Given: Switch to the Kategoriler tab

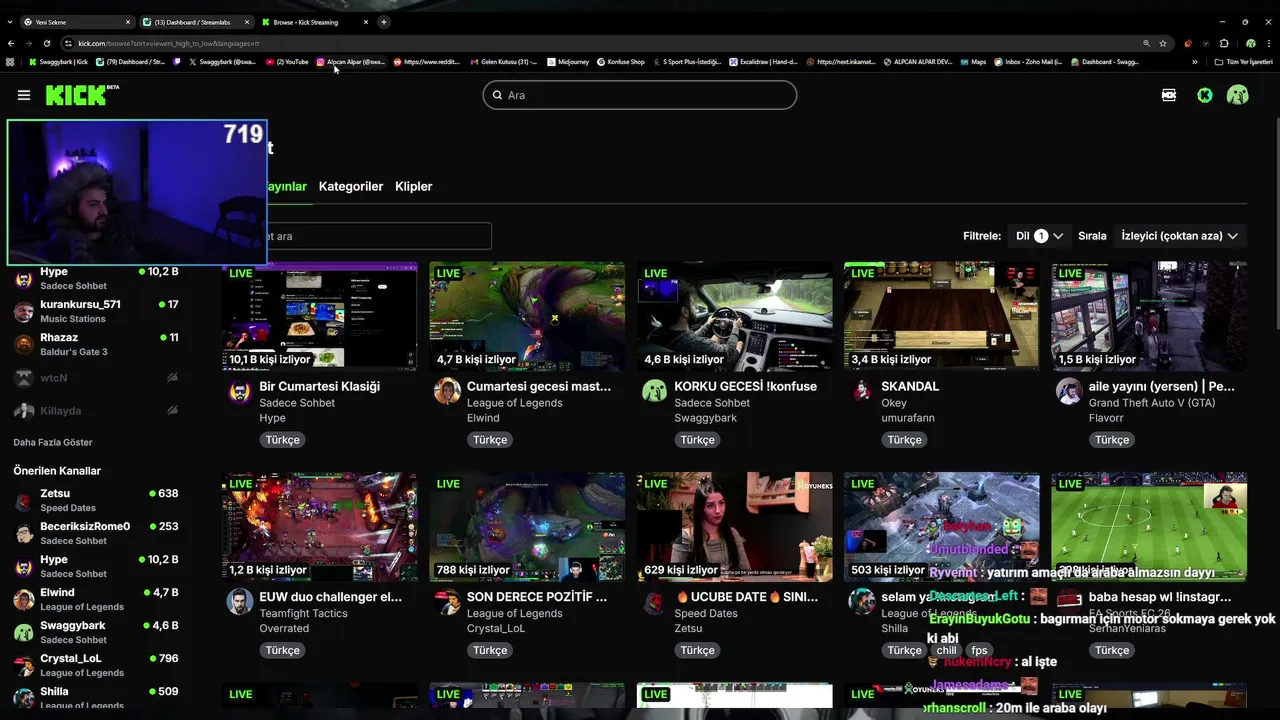Looking at the screenshot, I should point(351,187).
